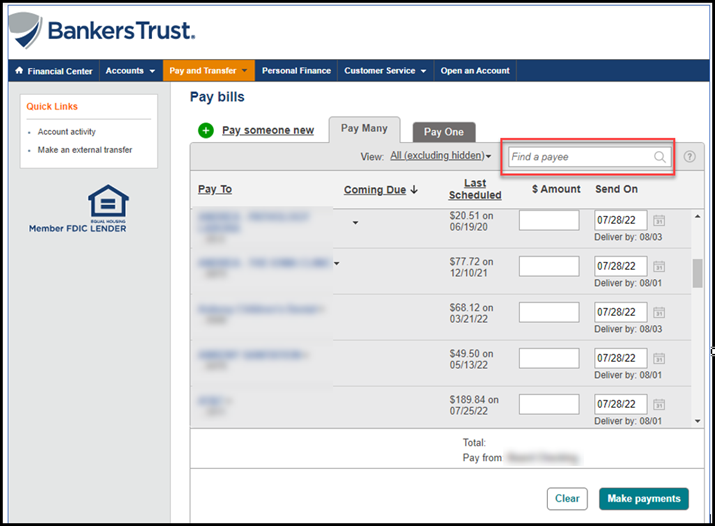Viewport: 715px width, 526px height.
Task: Open calendar icon for the $77.72 row
Action: [659, 266]
